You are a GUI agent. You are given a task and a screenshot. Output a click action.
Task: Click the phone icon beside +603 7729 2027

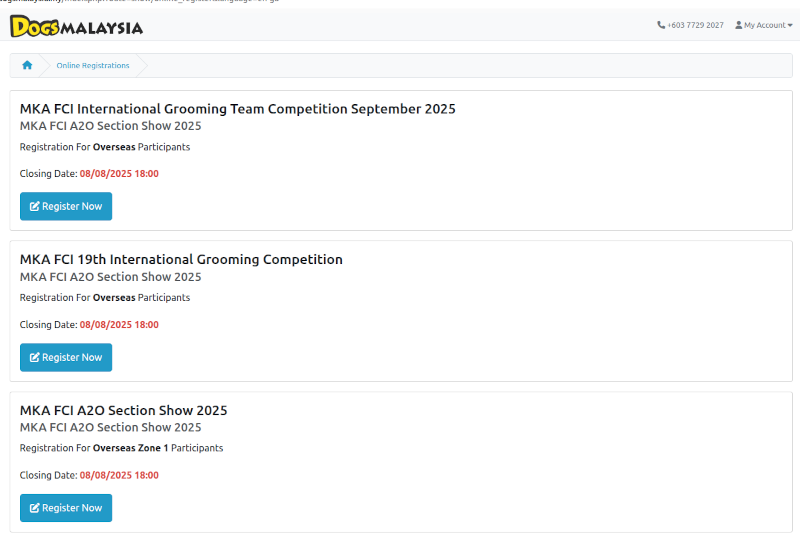[661, 25]
